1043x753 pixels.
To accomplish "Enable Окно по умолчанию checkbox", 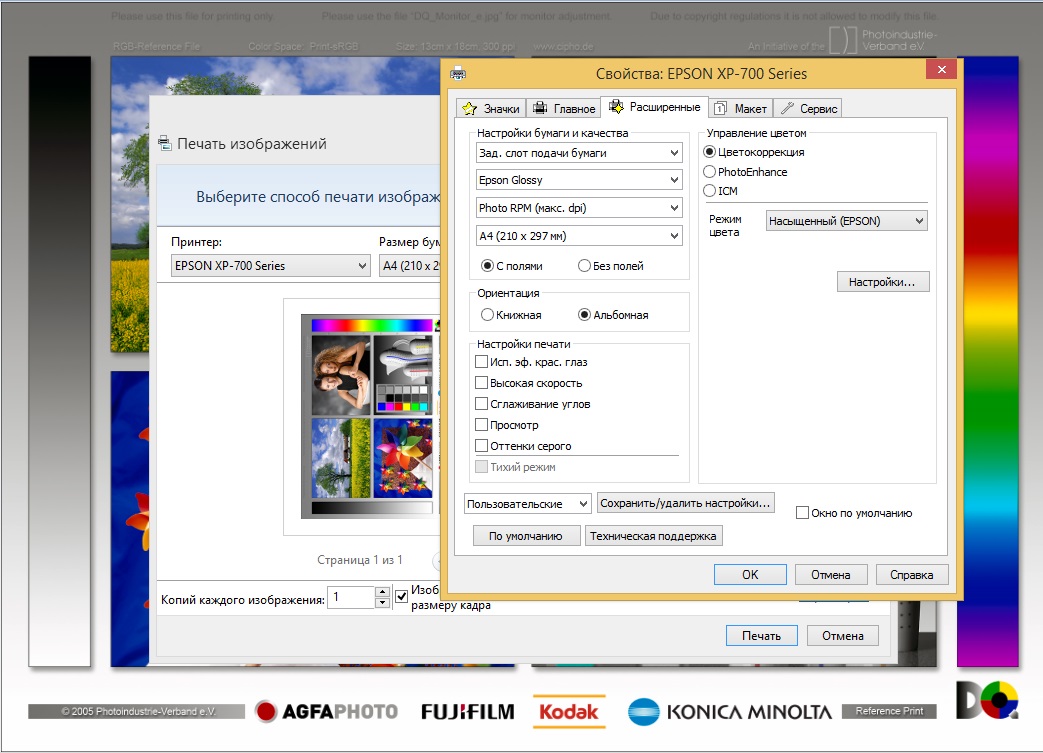I will click(802, 513).
